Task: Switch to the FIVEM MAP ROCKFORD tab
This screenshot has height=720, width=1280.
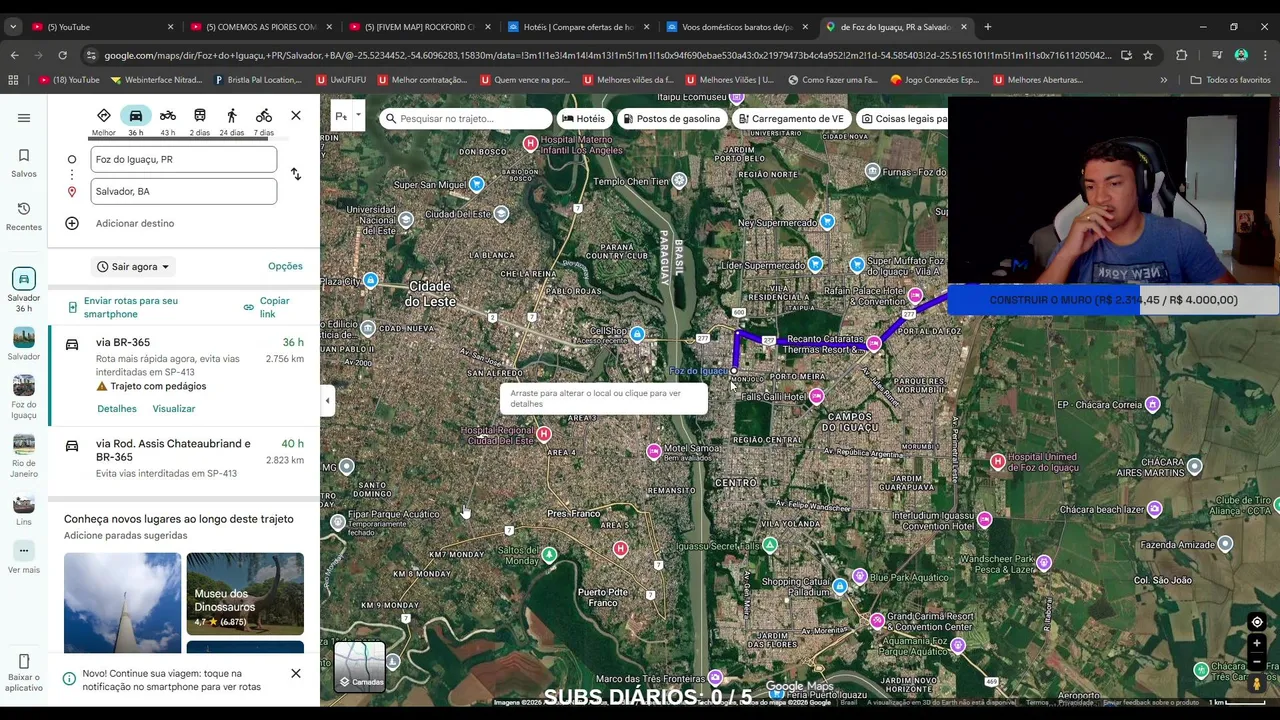Action: point(420,27)
